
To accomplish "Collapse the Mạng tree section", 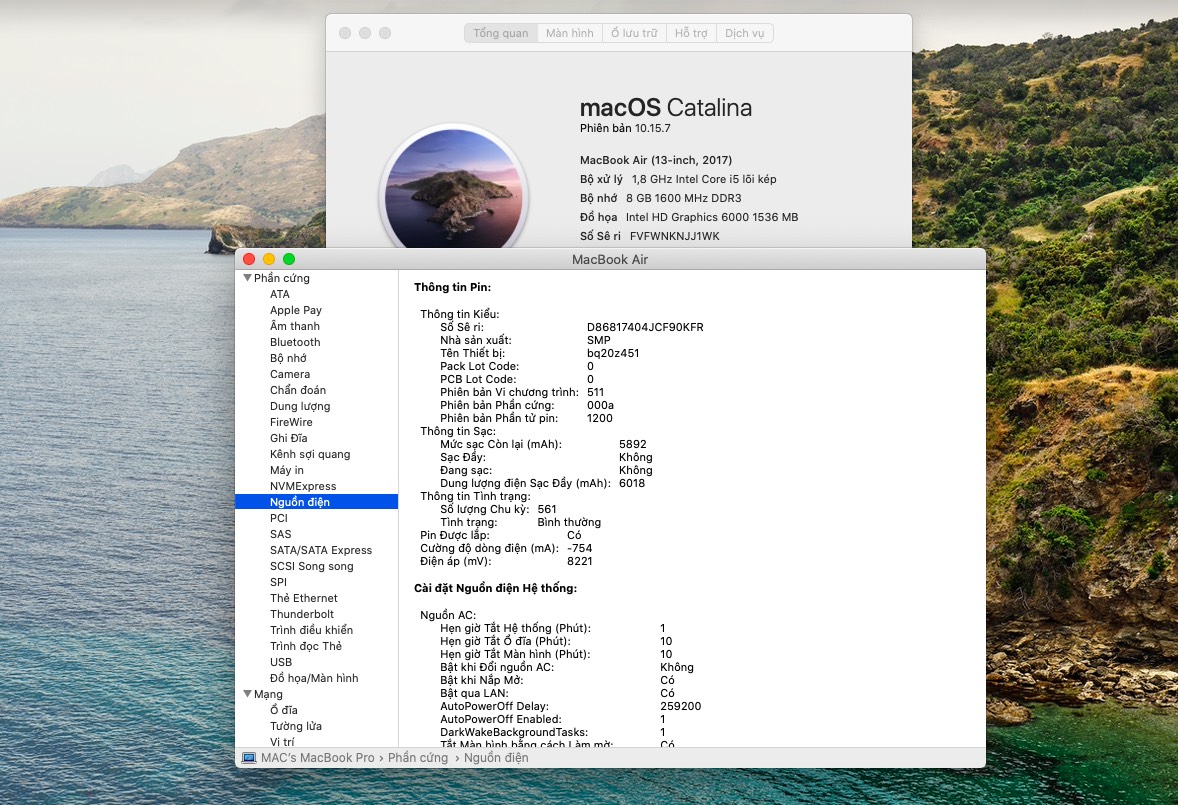I will (x=248, y=694).
